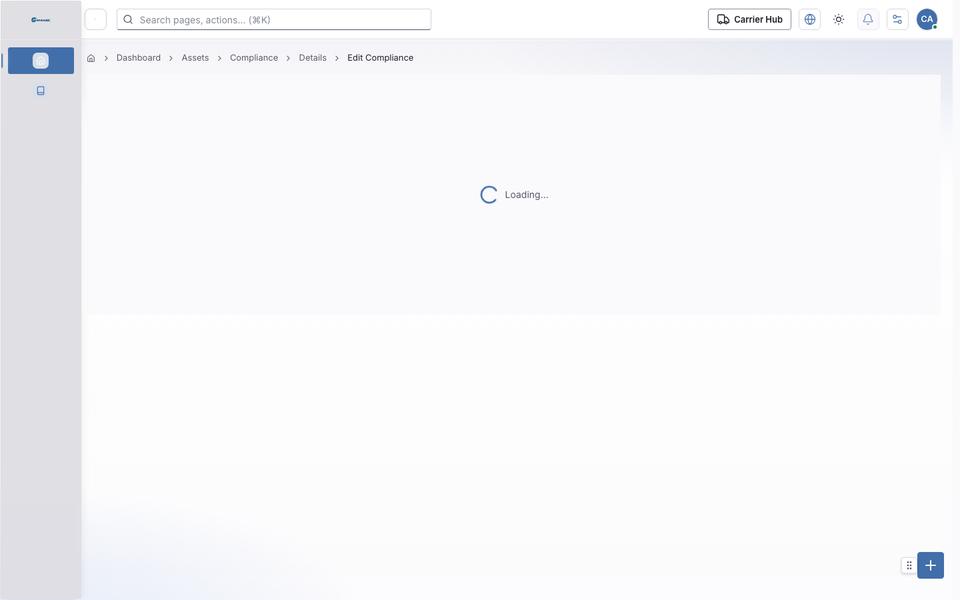The width and height of the screenshot is (960, 600).
Task: Click the drag-handle dots beside plus button
Action: [909, 566]
